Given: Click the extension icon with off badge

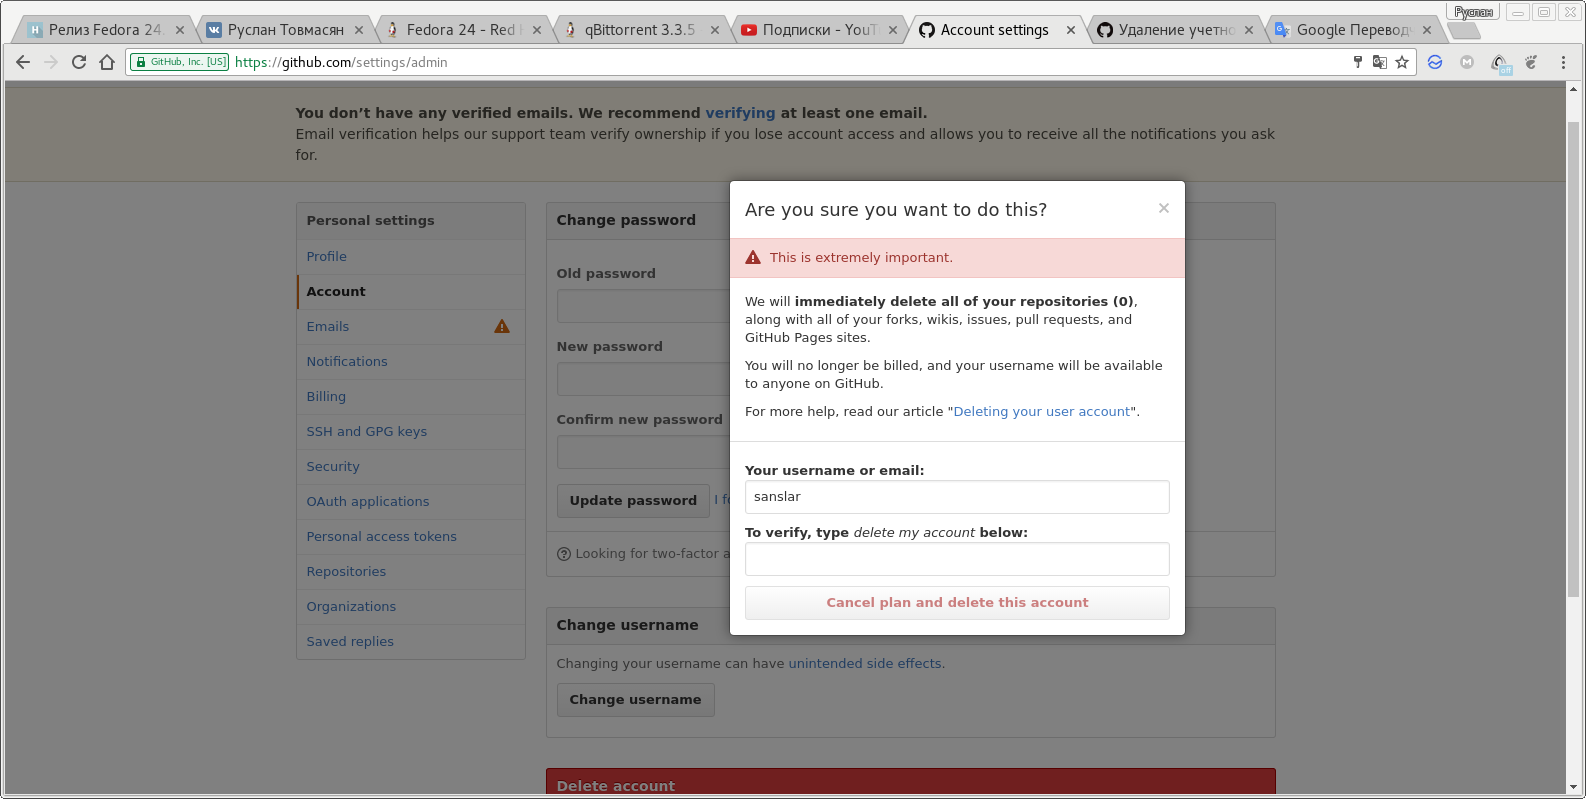Looking at the screenshot, I should (x=1500, y=64).
